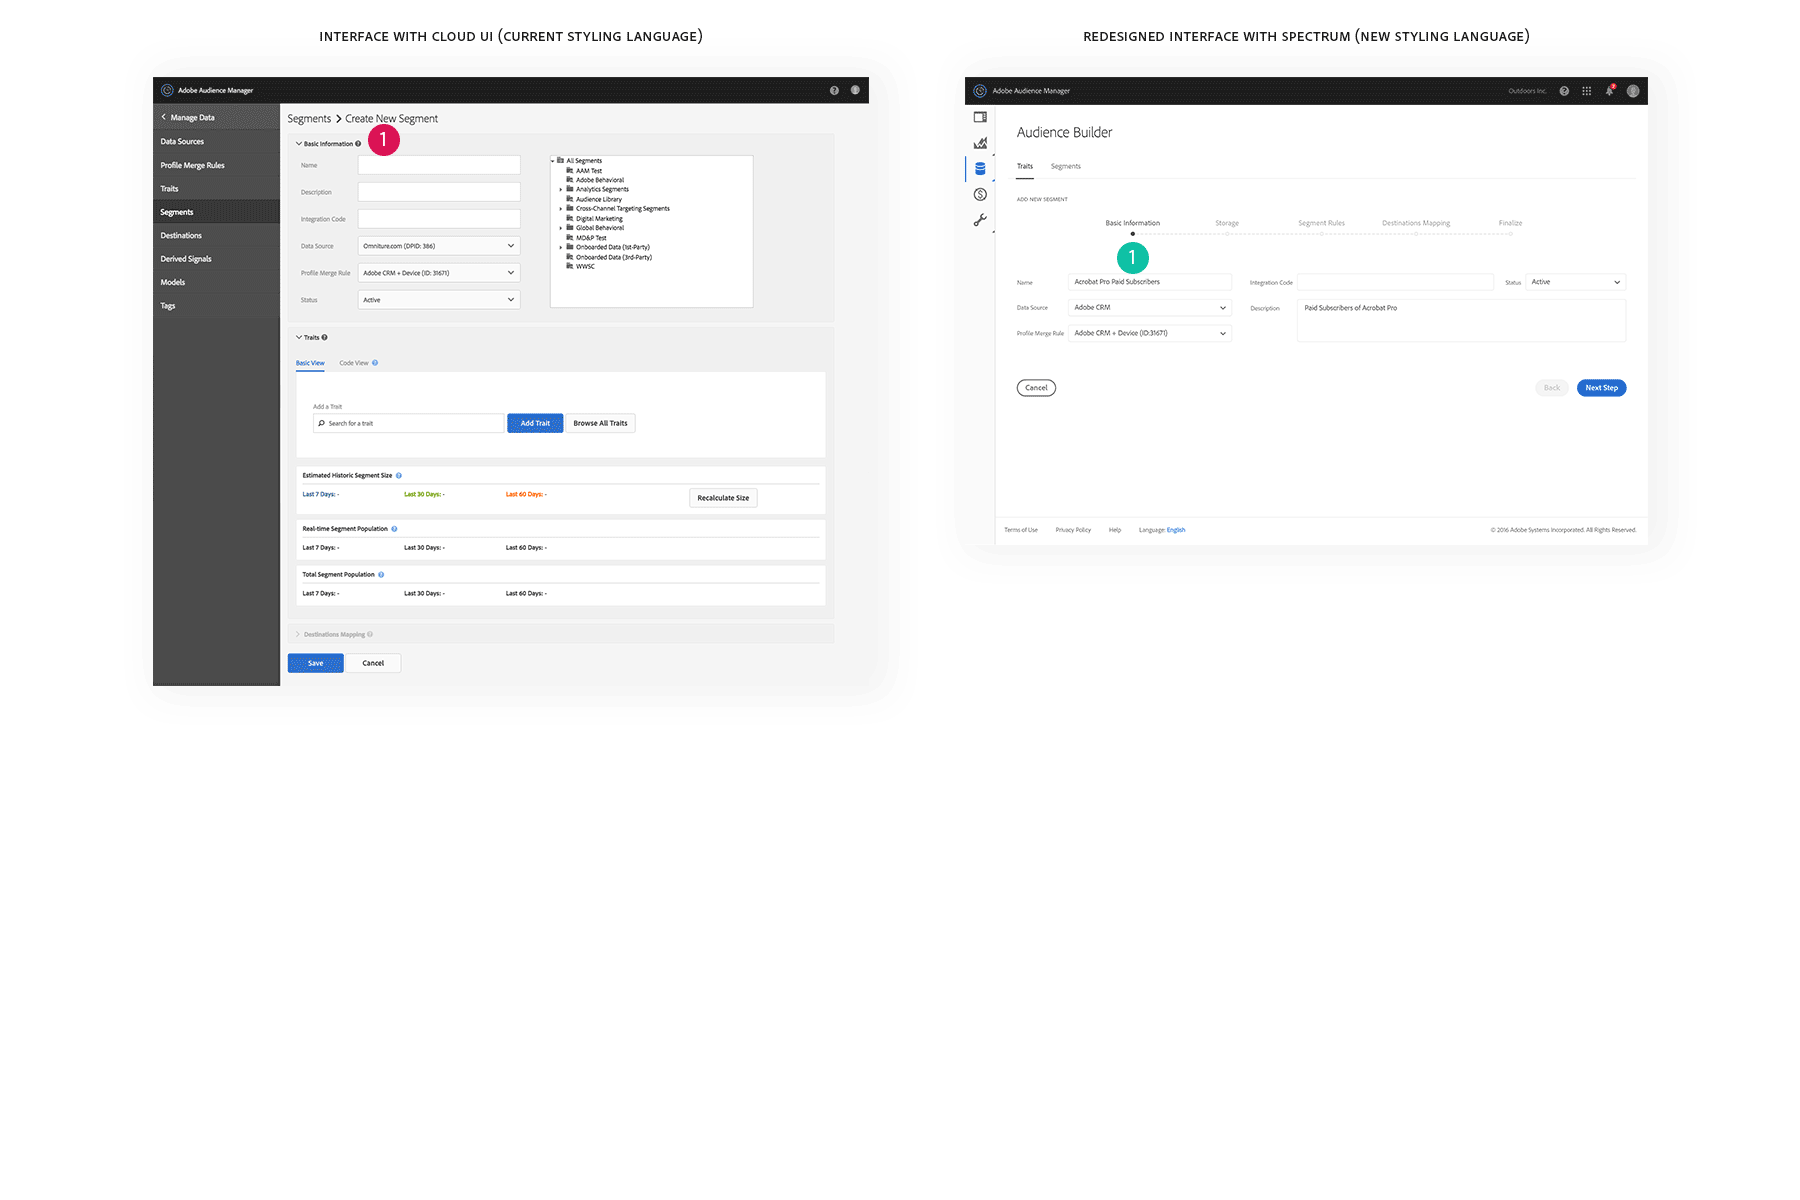Open Data Source dropdown showing Adobe CRM
Screen dimensions: 1800x1200
pyautogui.click(x=1150, y=308)
